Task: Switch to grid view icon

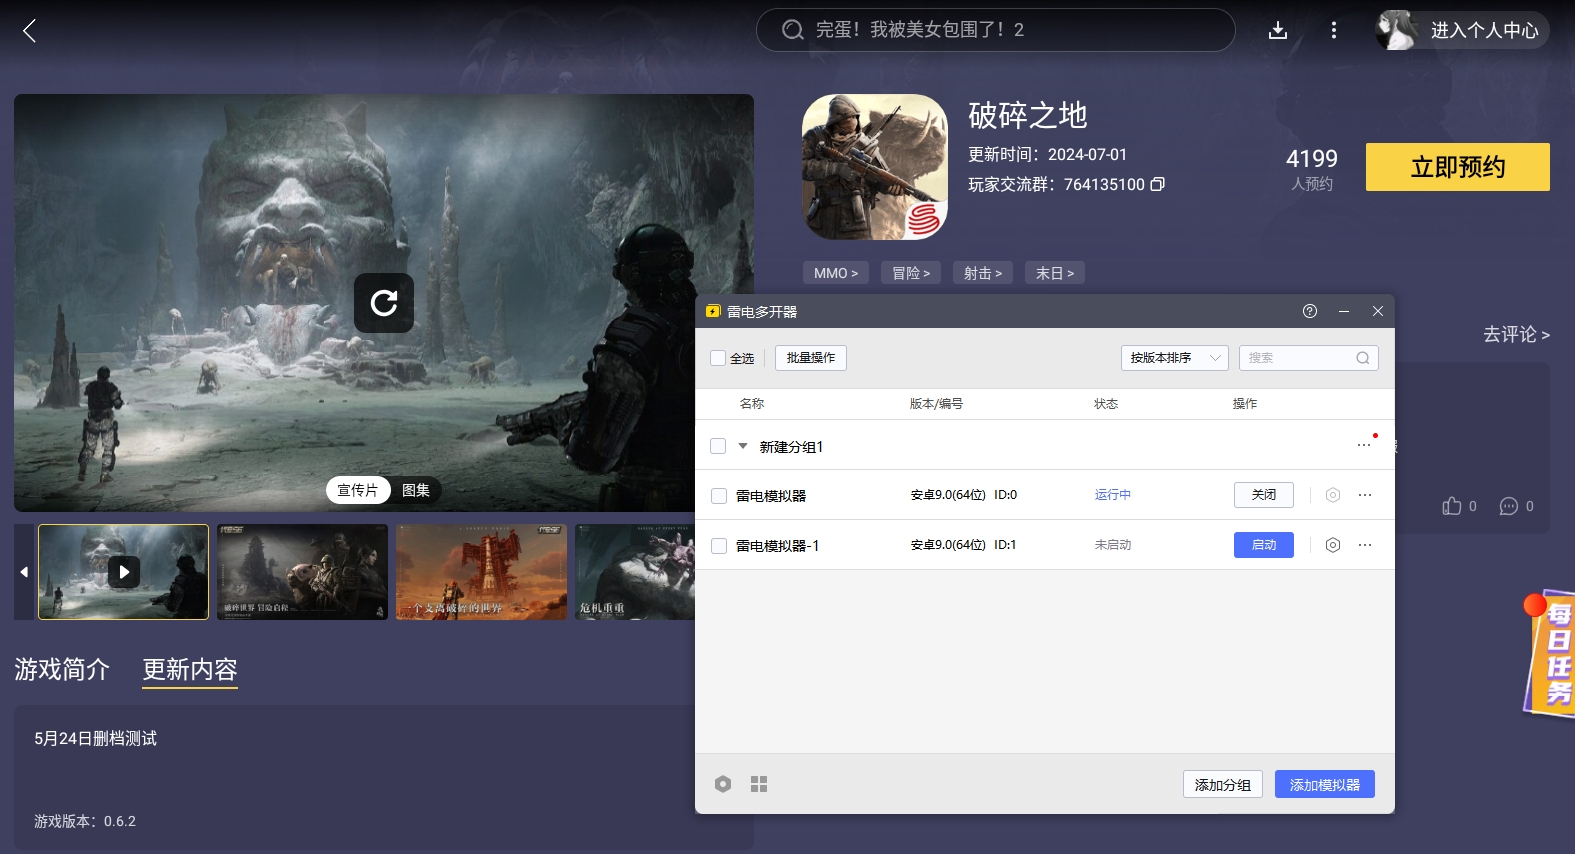Action: [x=759, y=784]
